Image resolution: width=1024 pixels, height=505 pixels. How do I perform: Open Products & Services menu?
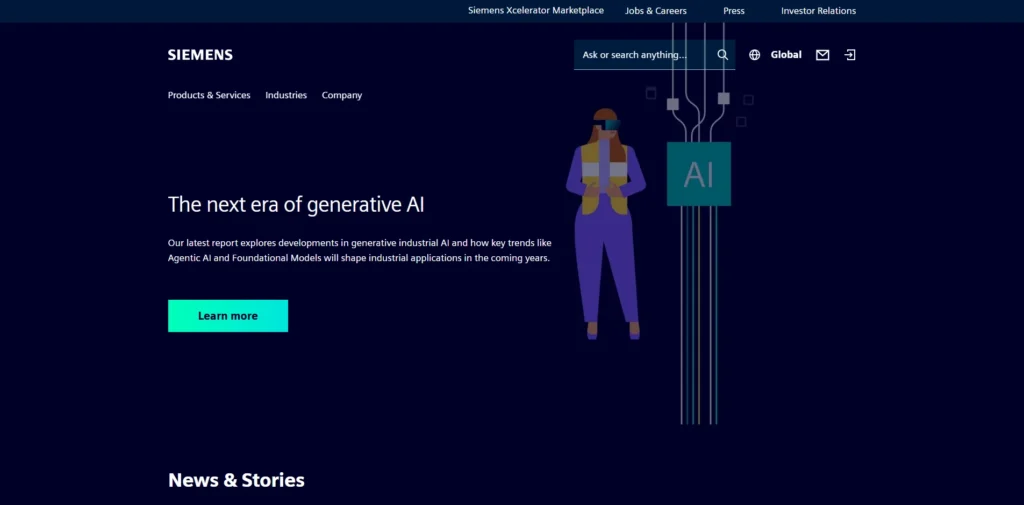click(209, 95)
